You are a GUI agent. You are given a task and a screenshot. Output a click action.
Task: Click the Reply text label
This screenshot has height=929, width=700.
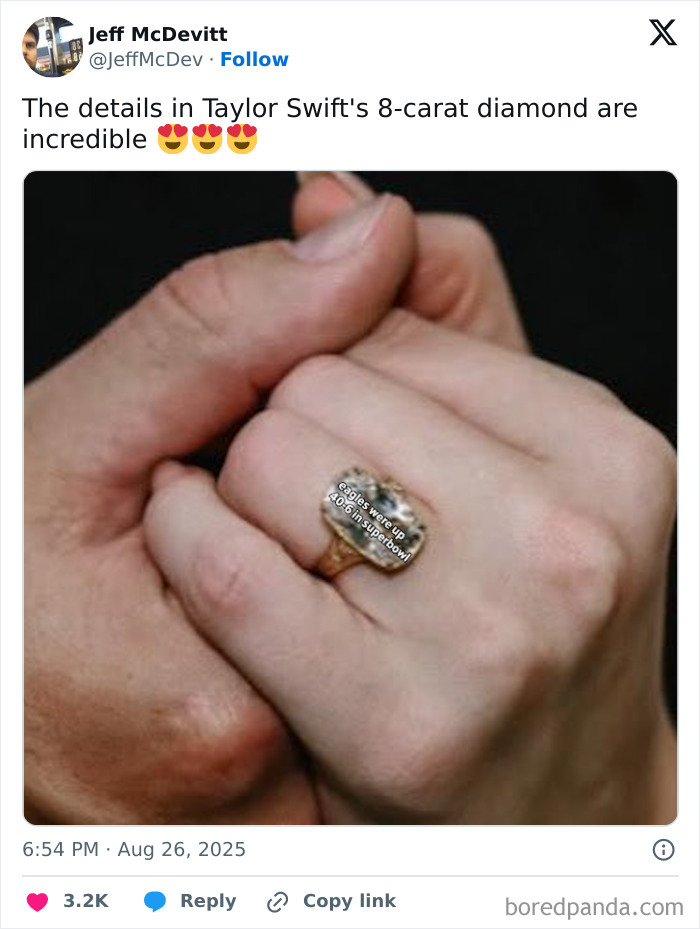point(208,901)
